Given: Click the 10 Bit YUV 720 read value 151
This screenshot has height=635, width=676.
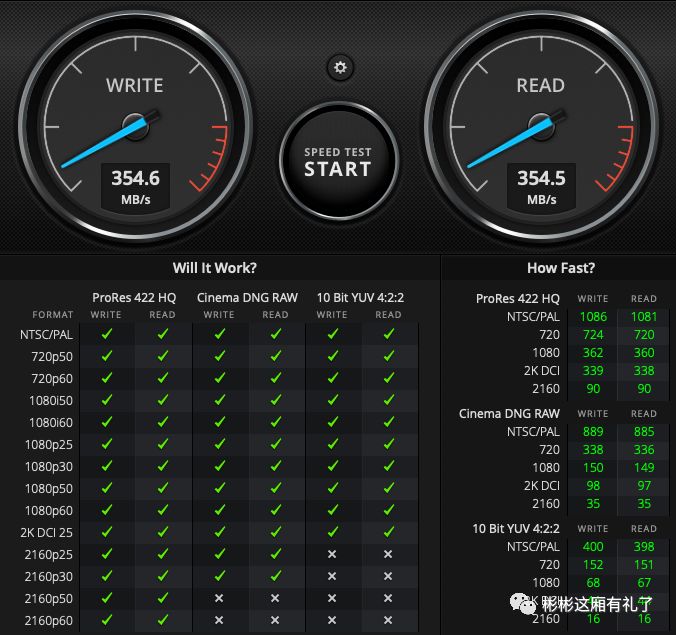Looking at the screenshot, I should [644, 565].
